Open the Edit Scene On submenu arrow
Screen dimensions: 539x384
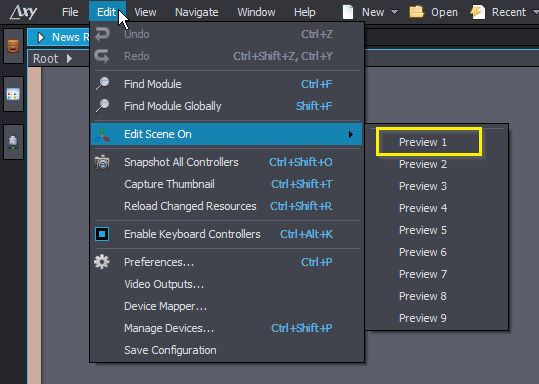click(x=351, y=134)
